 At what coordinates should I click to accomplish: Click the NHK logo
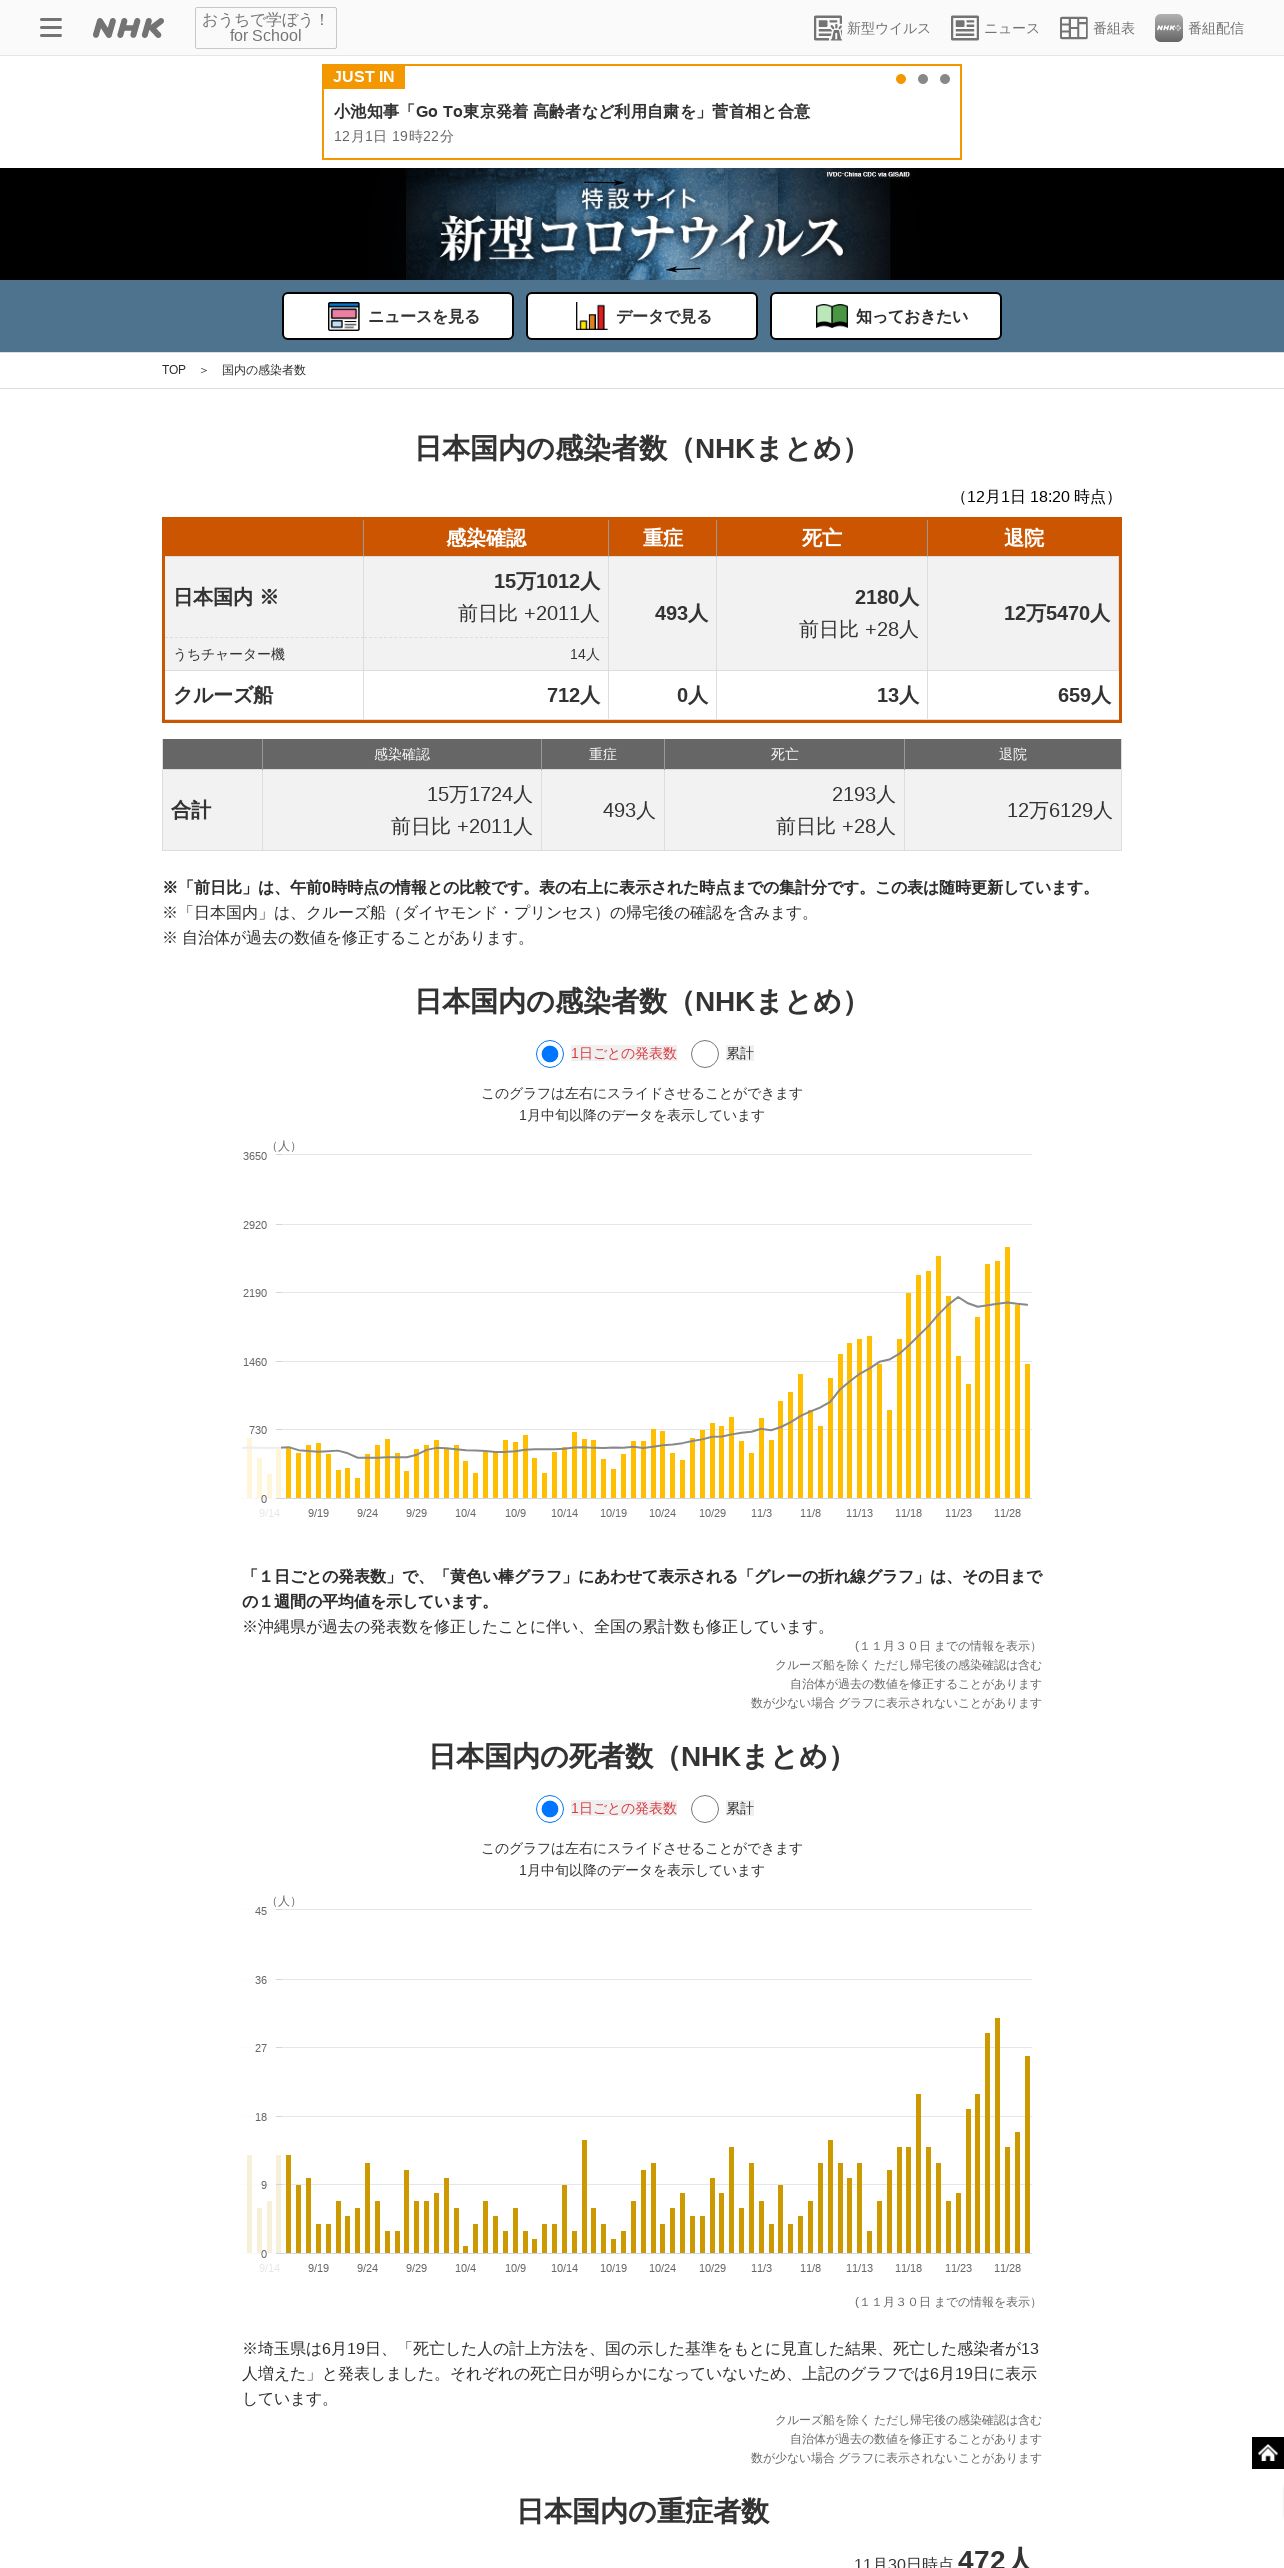coord(128,28)
